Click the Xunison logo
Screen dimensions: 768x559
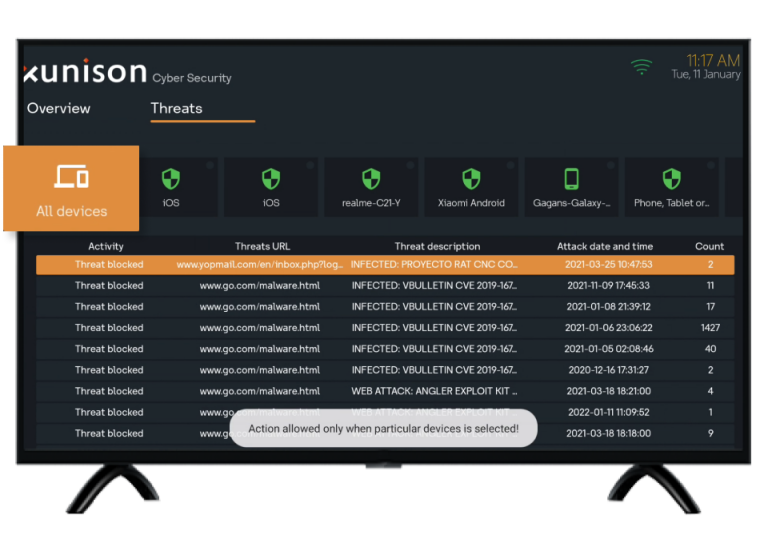click(x=86, y=71)
